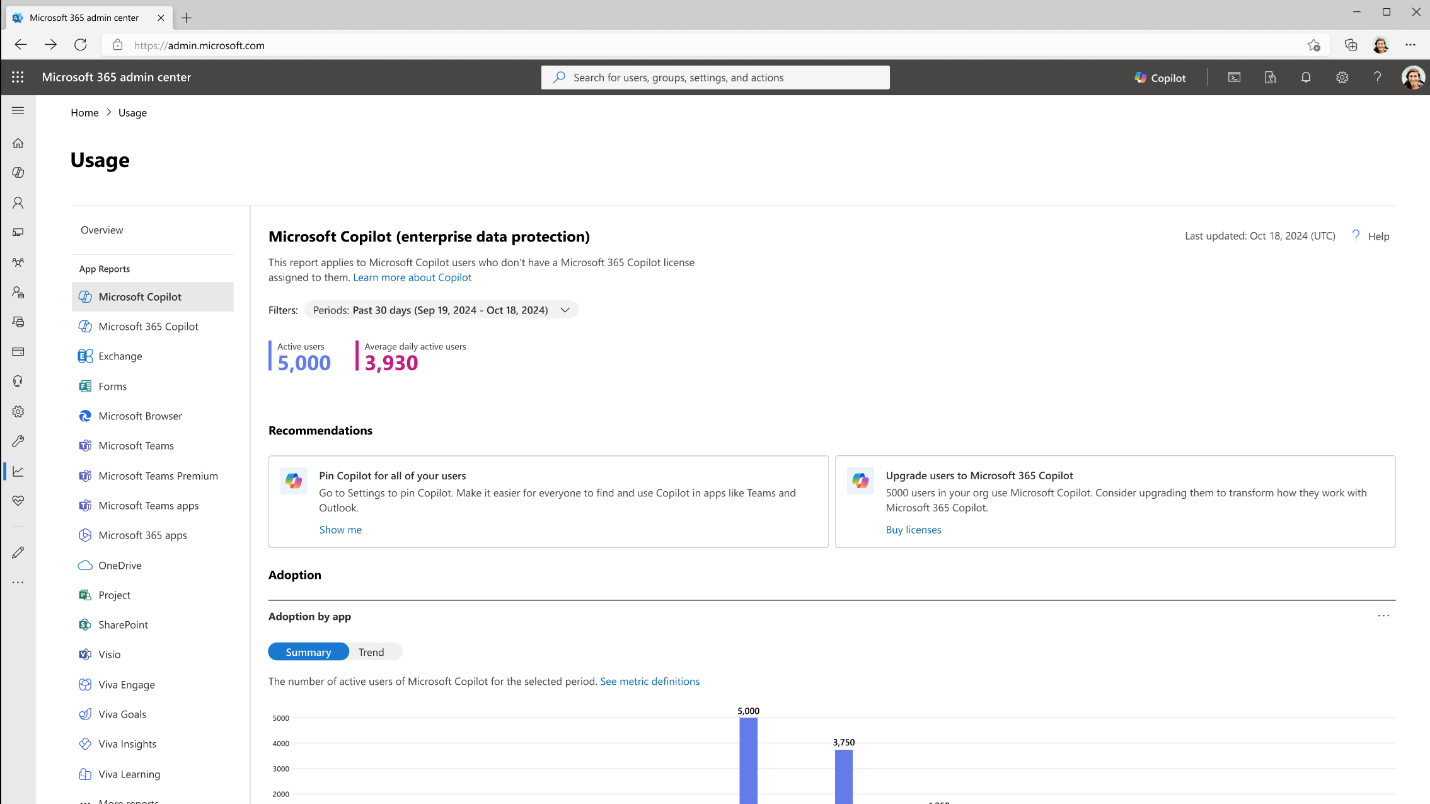This screenshot has width=1430, height=804.
Task: Open Health heart icon in left rail
Action: click(x=18, y=500)
